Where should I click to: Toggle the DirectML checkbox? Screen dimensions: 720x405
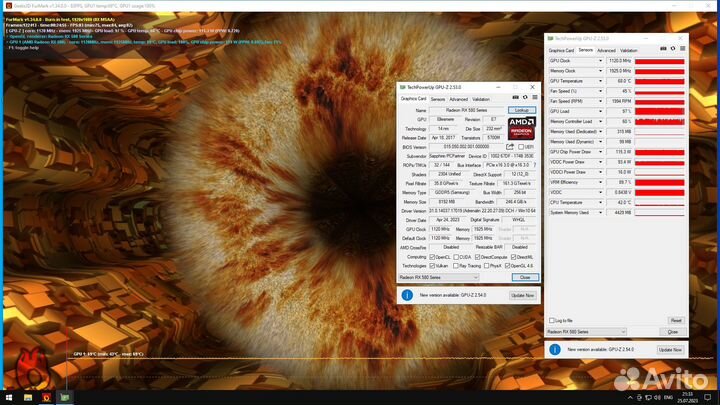pos(514,257)
